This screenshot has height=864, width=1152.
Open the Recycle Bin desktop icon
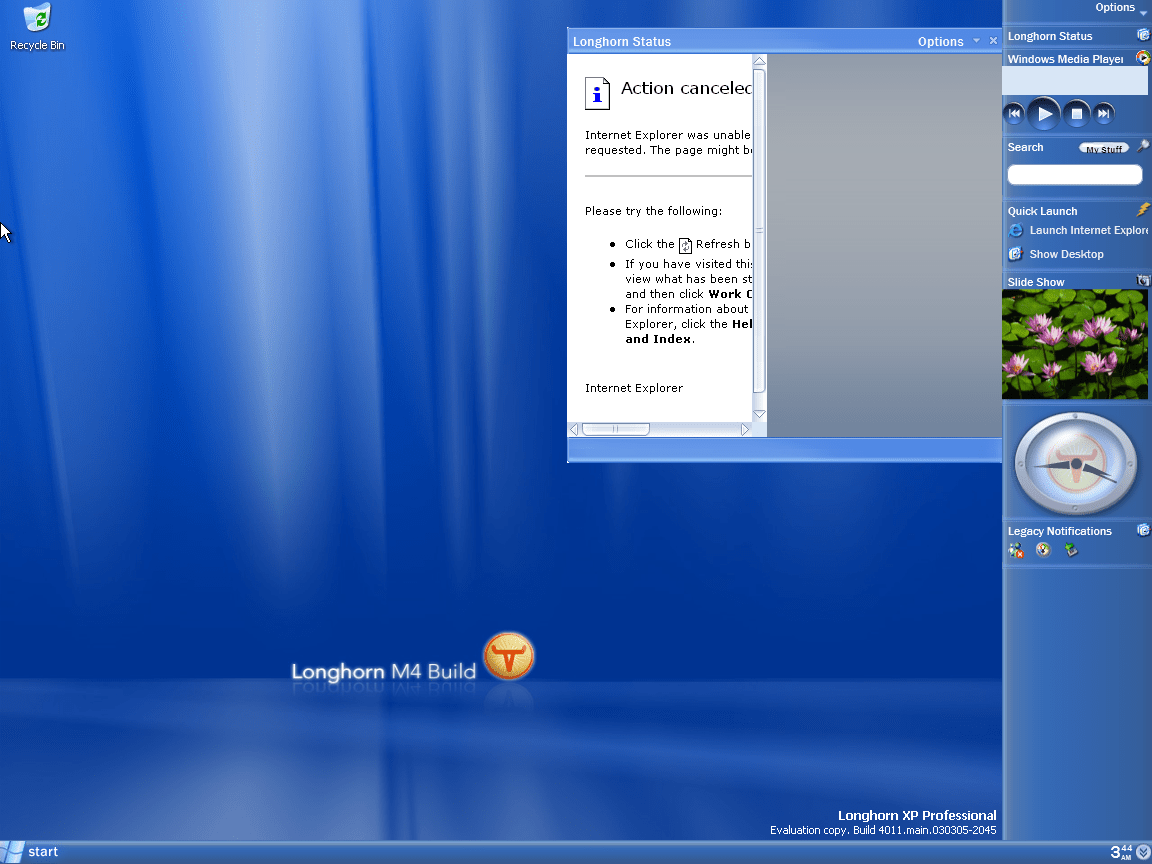(x=37, y=28)
